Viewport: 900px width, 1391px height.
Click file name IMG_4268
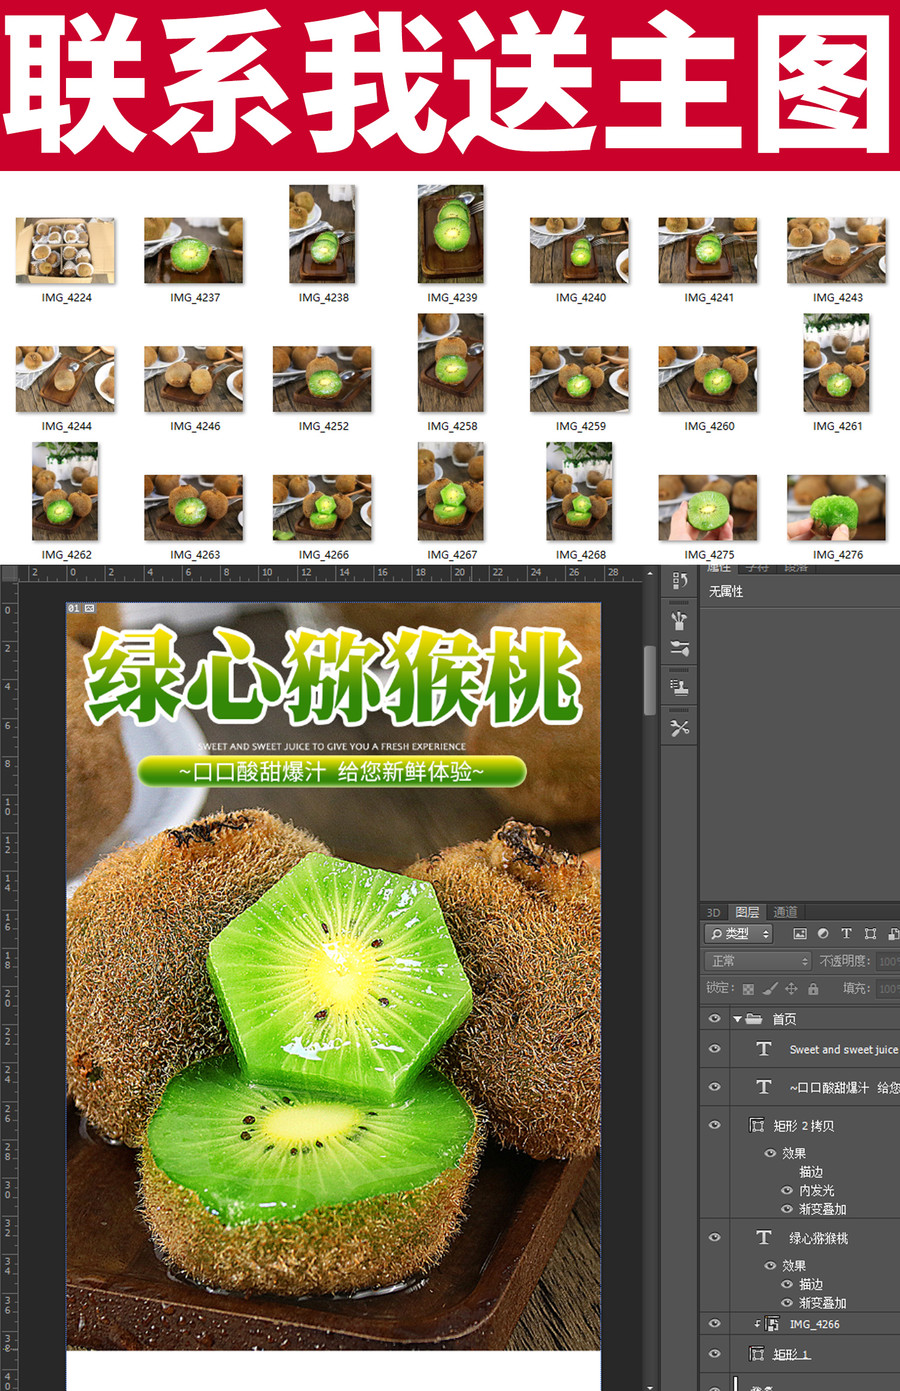pos(581,555)
